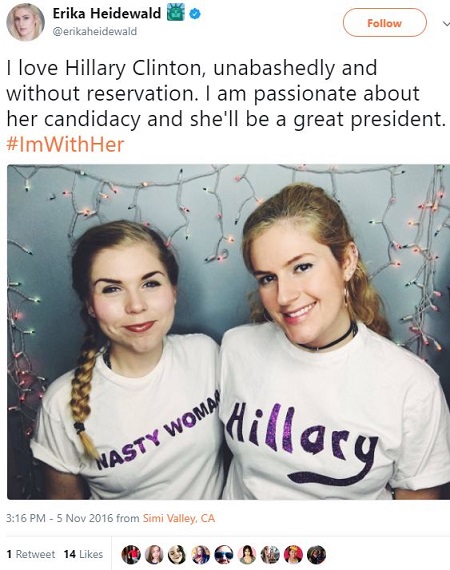
Task: Open the 3:16 PM - 5 Nov 2016 timestamp
Action: (59, 518)
